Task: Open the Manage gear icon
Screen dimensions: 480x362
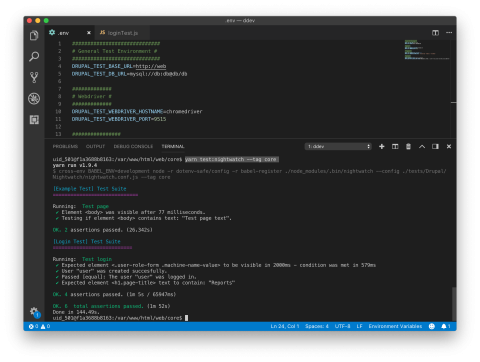Action: coord(34,312)
